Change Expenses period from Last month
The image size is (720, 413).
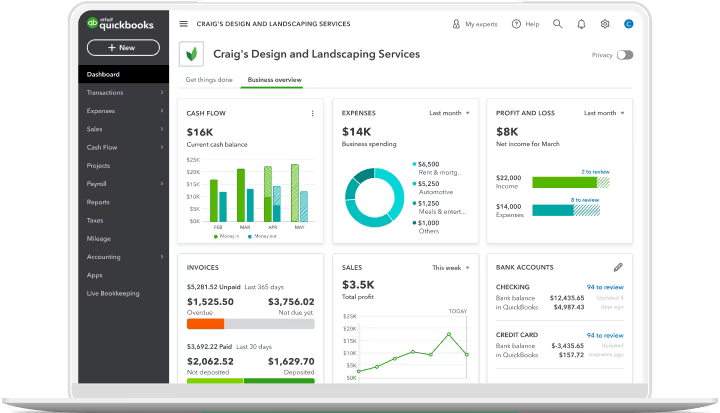point(450,113)
